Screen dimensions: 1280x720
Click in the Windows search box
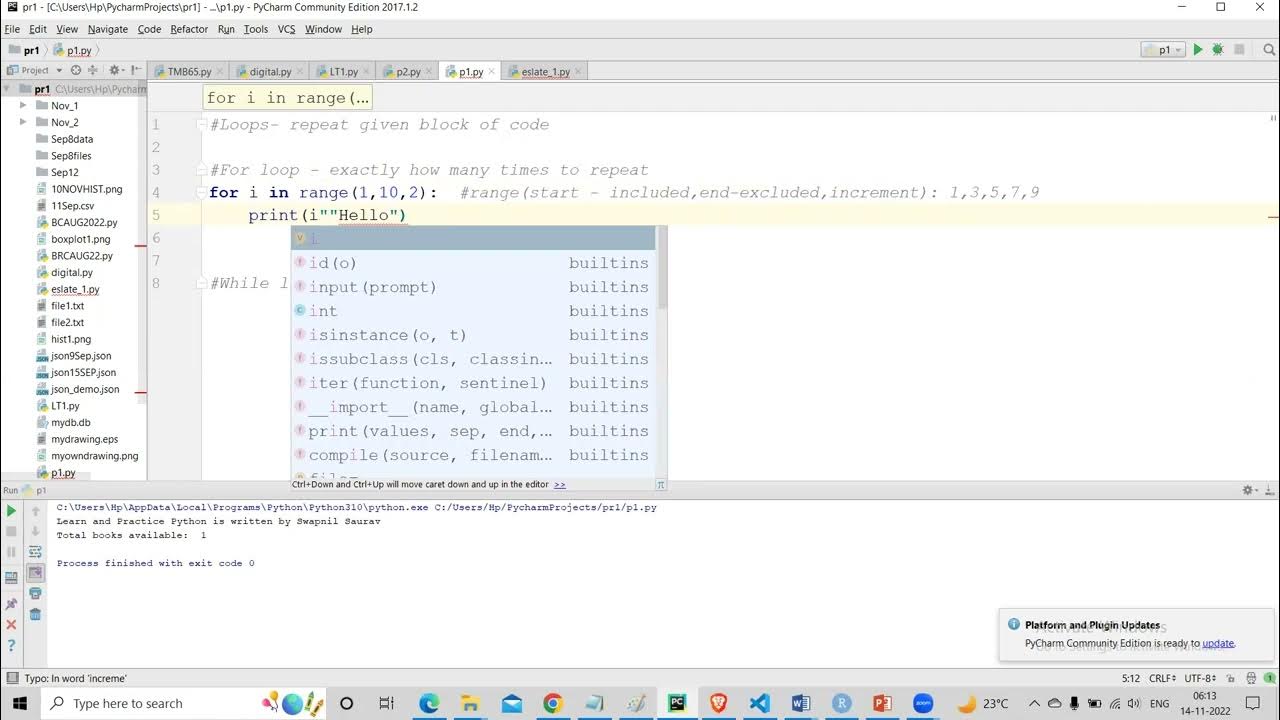pyautogui.click(x=150, y=703)
